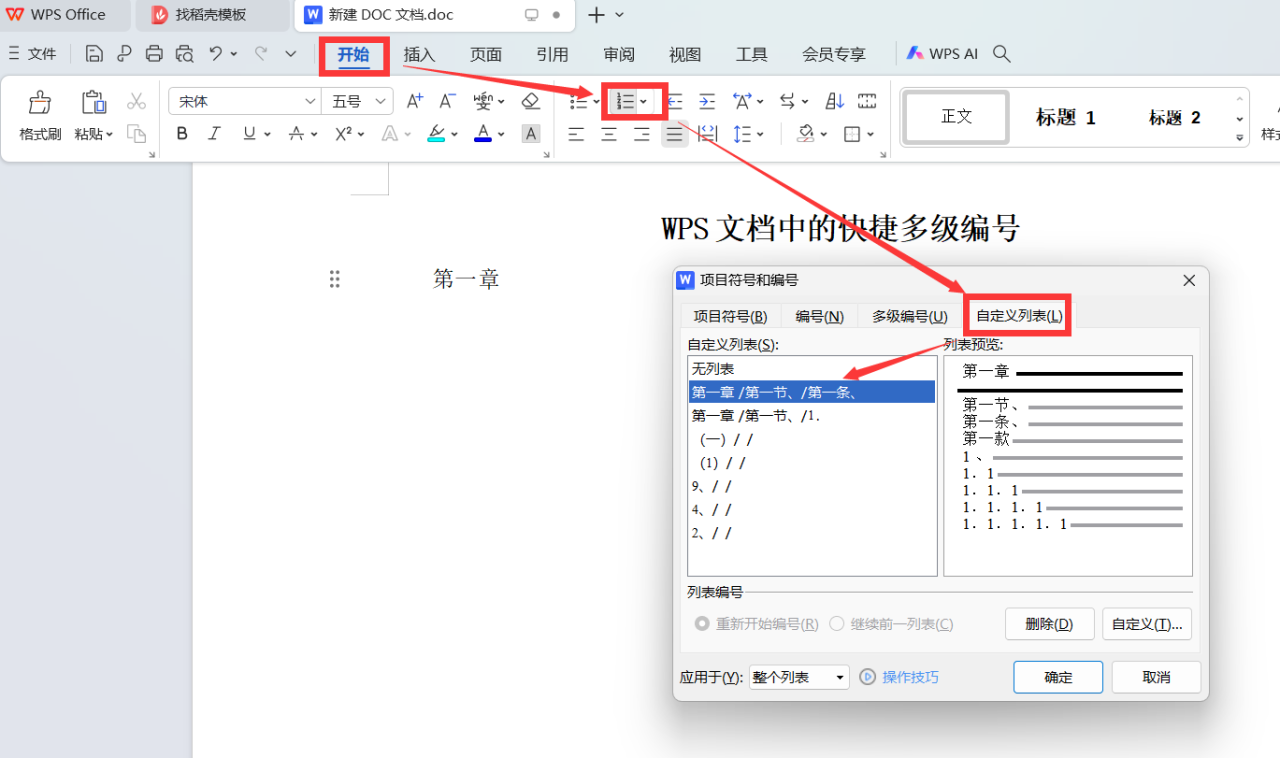Click the numbered list icon
1280x758 pixels.
625,101
